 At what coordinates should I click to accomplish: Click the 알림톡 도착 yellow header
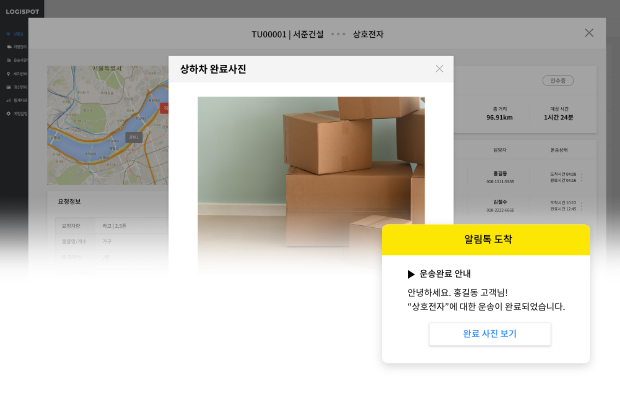(x=485, y=239)
